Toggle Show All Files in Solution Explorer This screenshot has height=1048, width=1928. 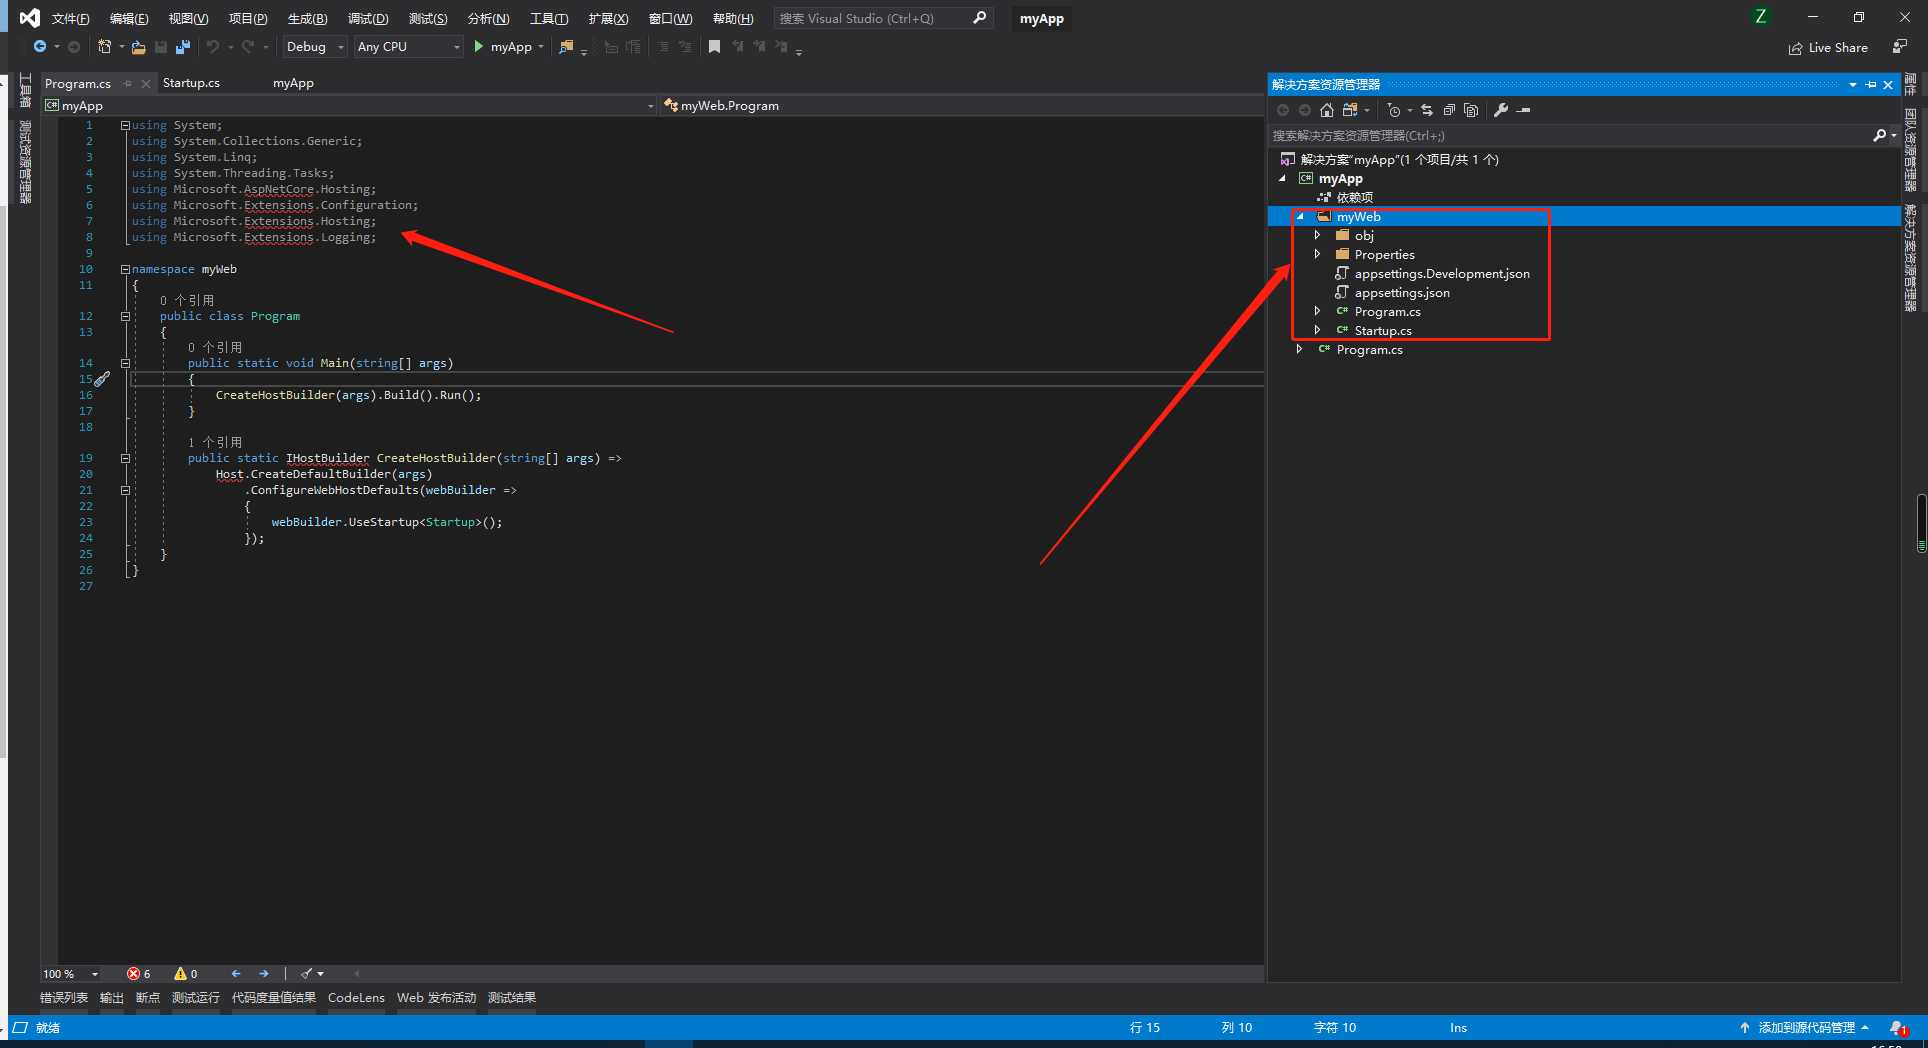click(1471, 110)
